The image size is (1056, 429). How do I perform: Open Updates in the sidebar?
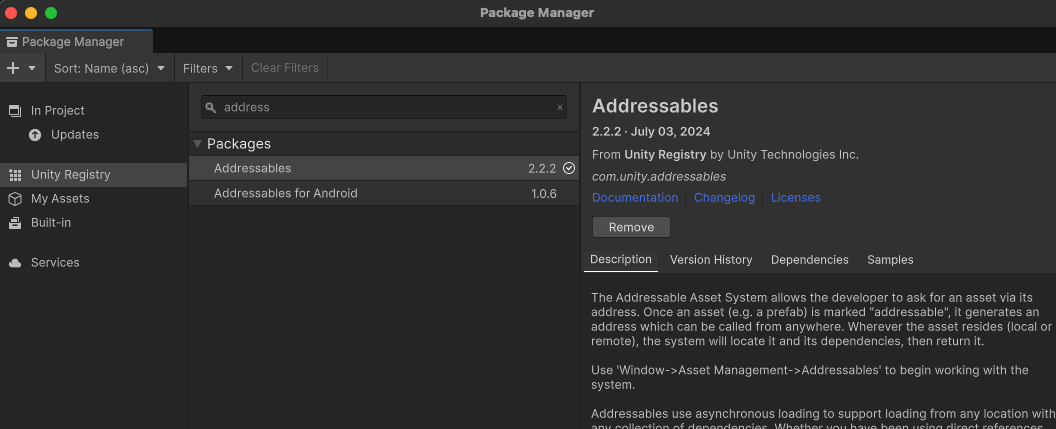click(75, 135)
